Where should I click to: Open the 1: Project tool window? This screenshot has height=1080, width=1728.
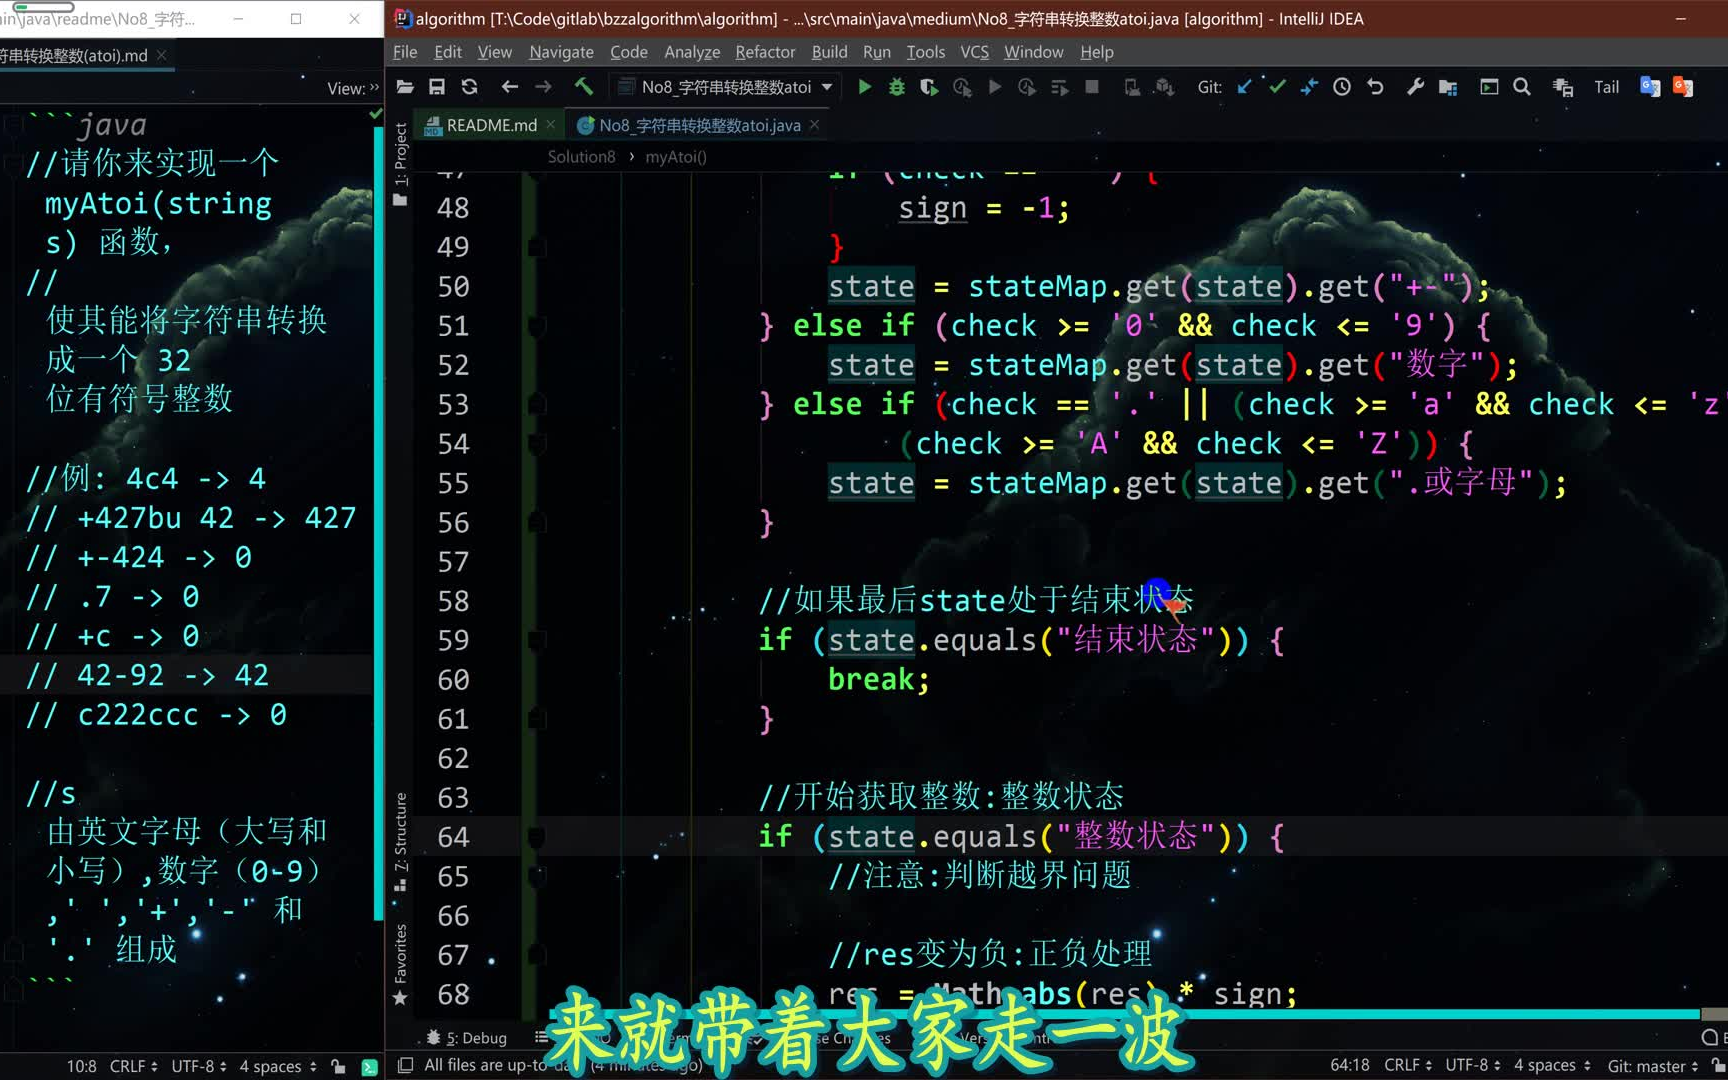[x=400, y=163]
